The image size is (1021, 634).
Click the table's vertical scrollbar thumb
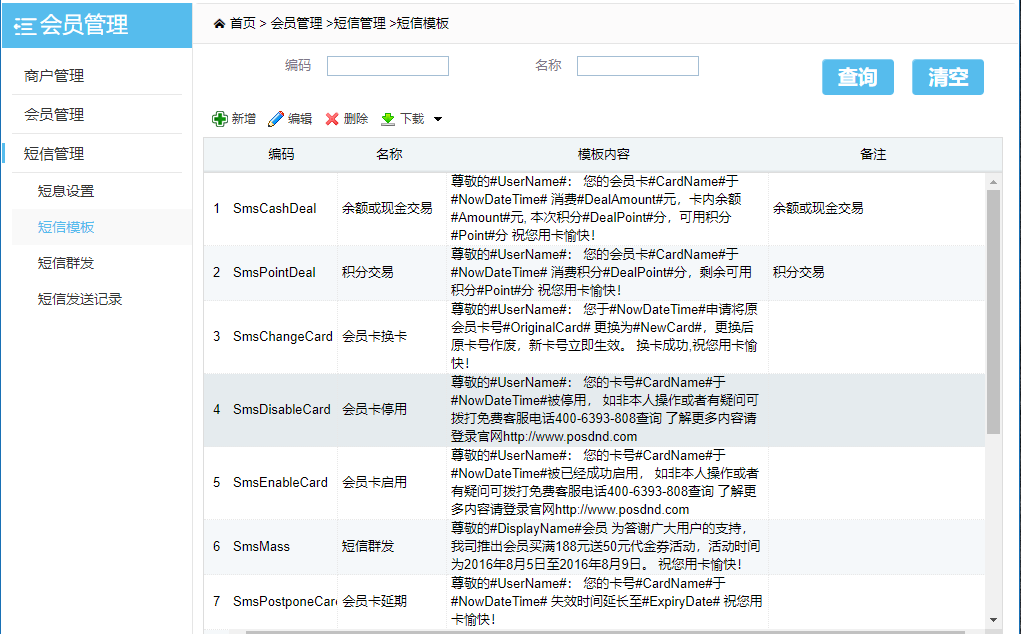tap(993, 310)
